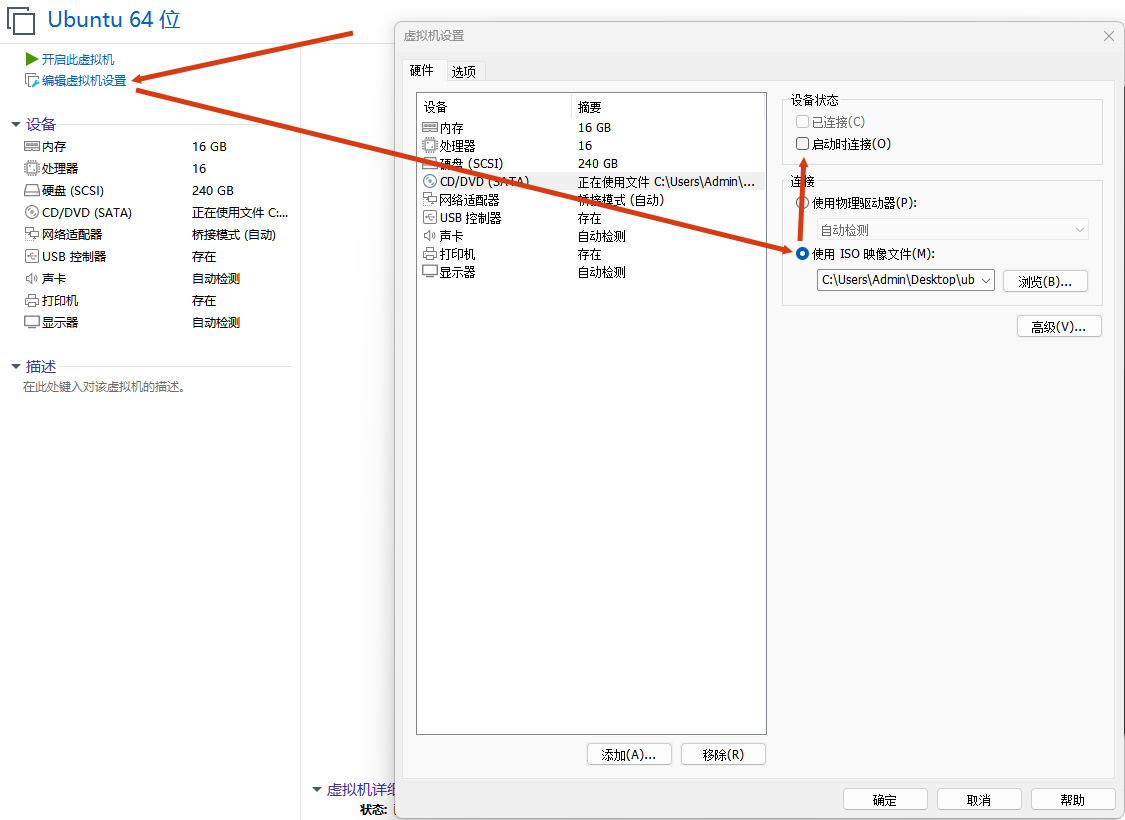Viewport: 1125px width, 820px height.
Task: Click the 显示器 icon in settings dialog list
Action: pos(430,272)
